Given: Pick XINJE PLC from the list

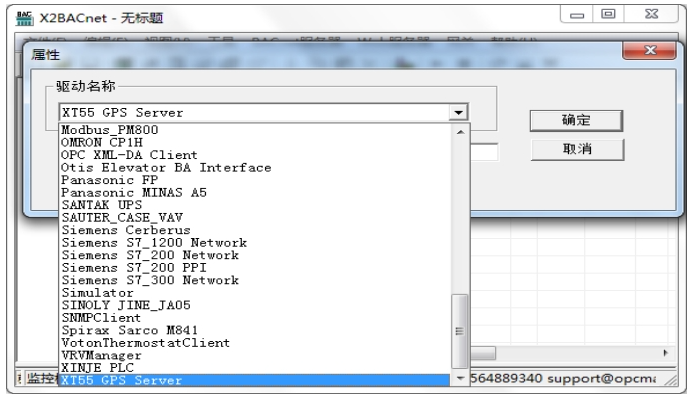Looking at the screenshot, I should [x=255, y=368].
